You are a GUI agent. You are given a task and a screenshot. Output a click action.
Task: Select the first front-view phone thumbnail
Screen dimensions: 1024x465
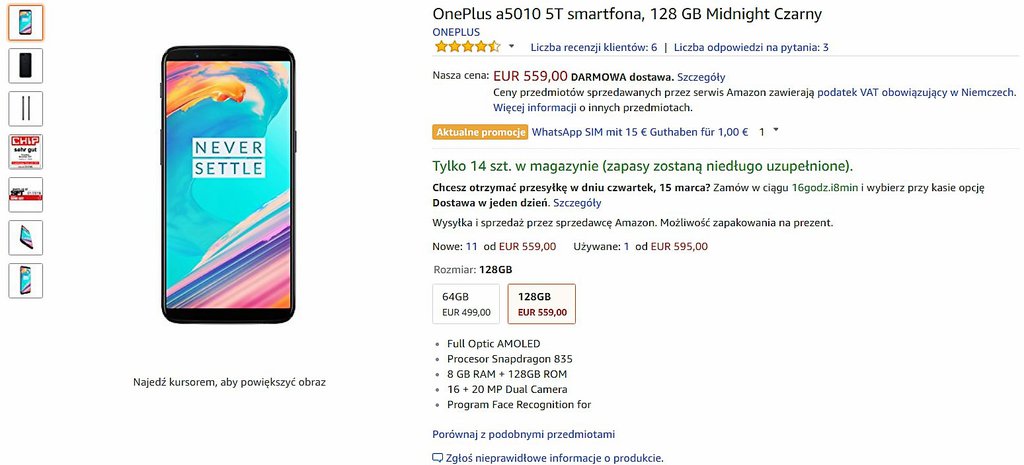click(x=25, y=23)
